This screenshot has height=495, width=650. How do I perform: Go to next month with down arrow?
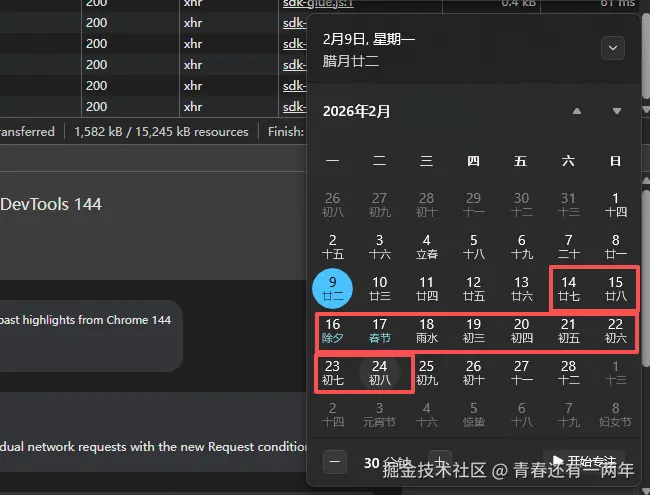coord(617,111)
